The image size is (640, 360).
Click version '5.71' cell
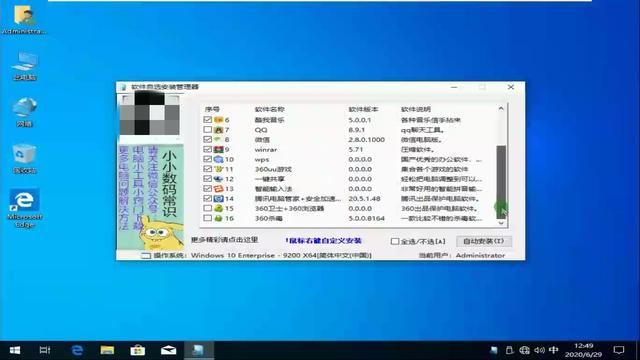356,149
